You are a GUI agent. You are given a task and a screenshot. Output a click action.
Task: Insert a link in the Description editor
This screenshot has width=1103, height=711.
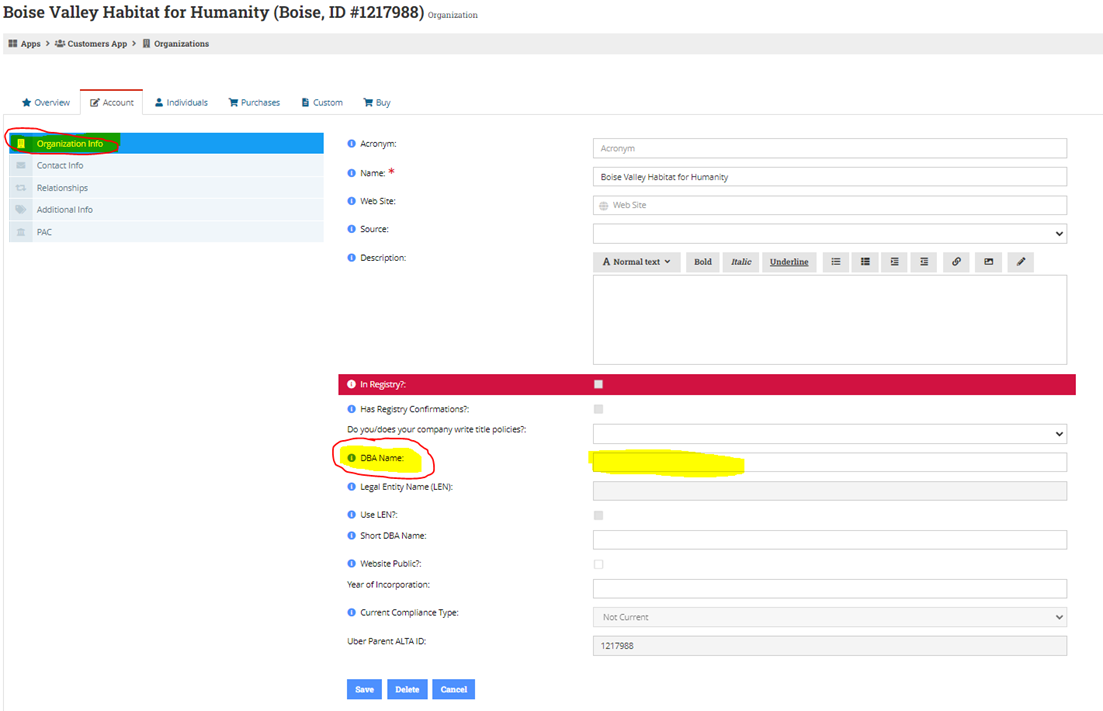click(956, 262)
